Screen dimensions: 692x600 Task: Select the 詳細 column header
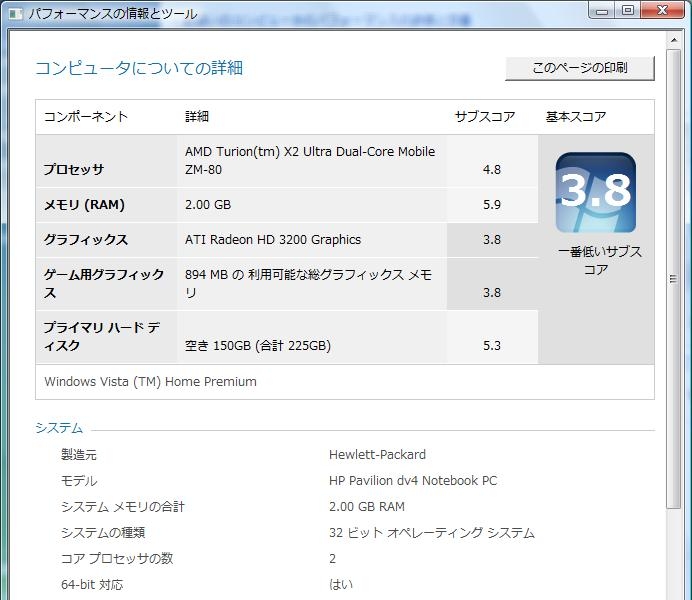tap(197, 117)
